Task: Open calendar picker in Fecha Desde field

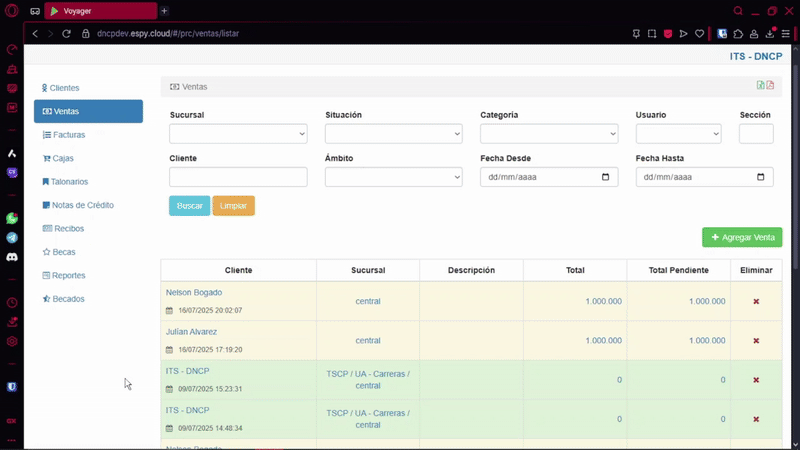Action: click(x=605, y=177)
